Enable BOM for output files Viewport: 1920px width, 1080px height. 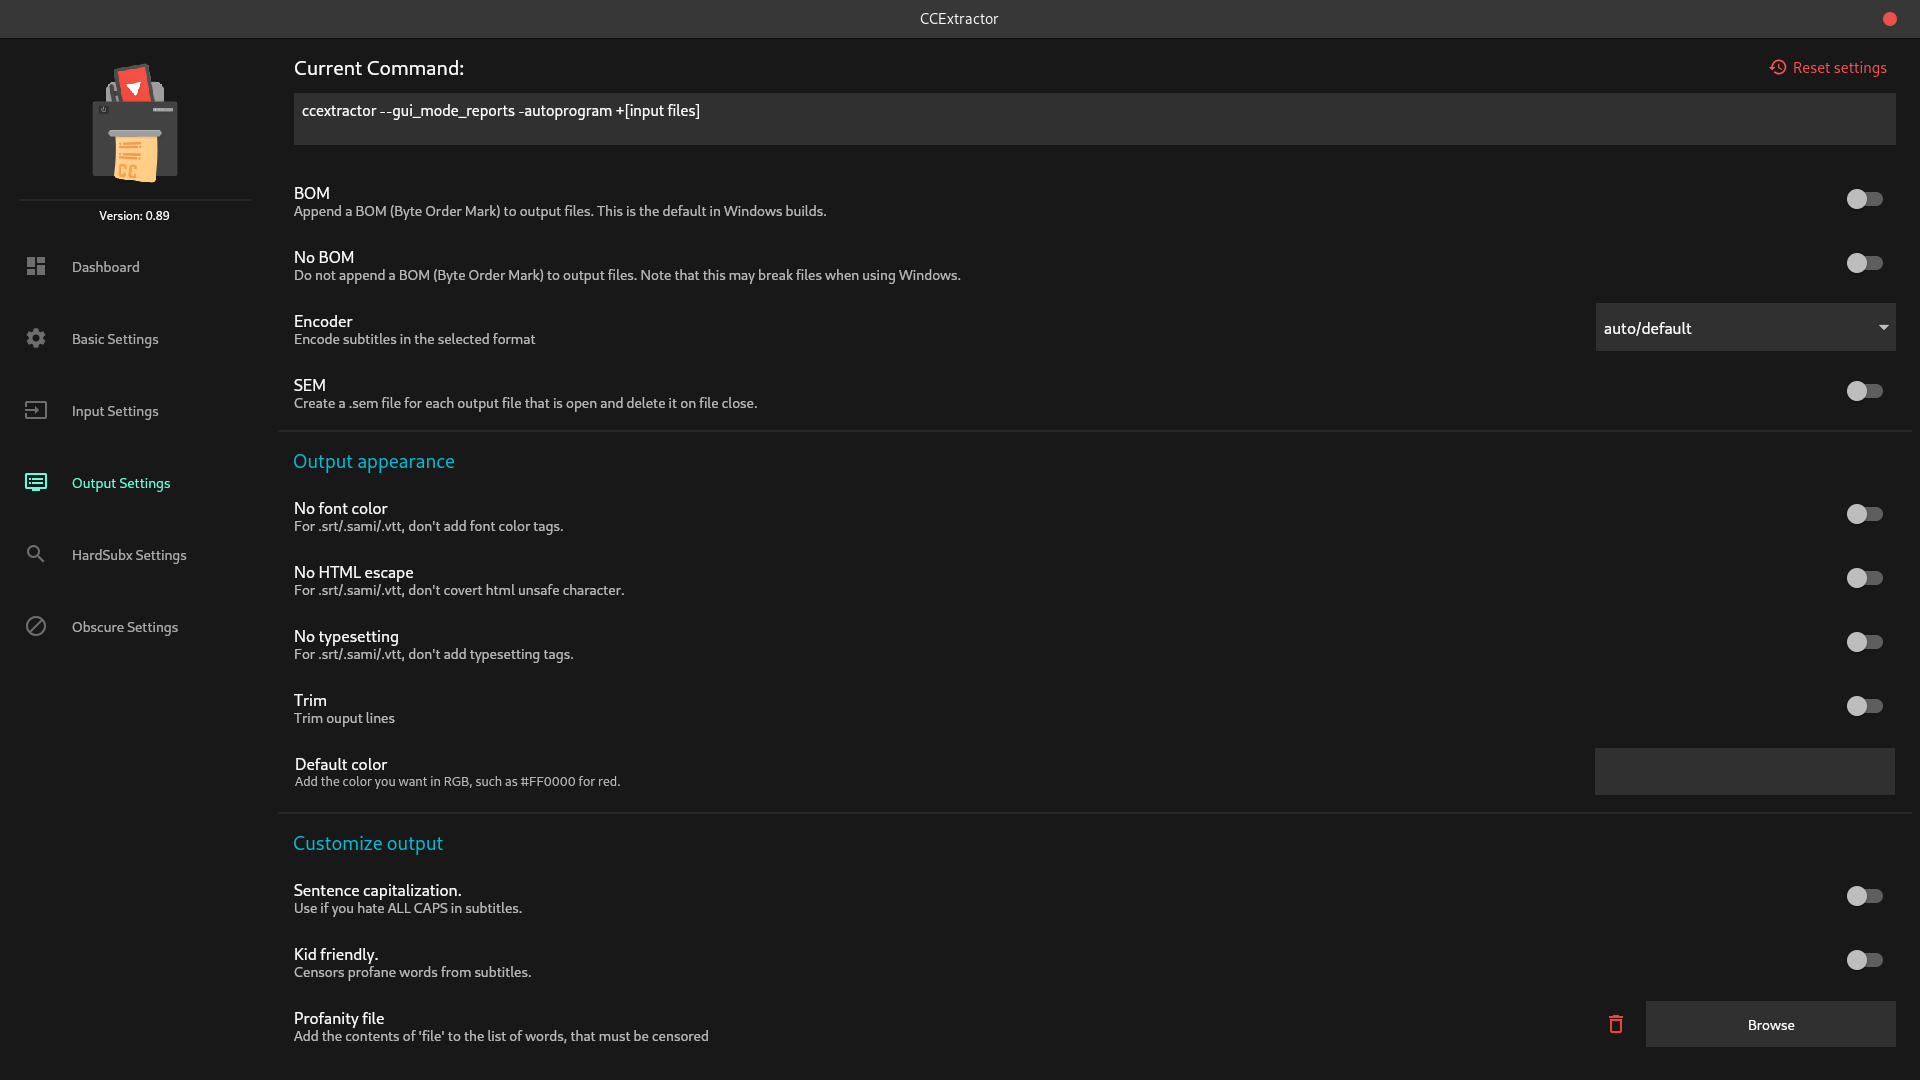1864,199
